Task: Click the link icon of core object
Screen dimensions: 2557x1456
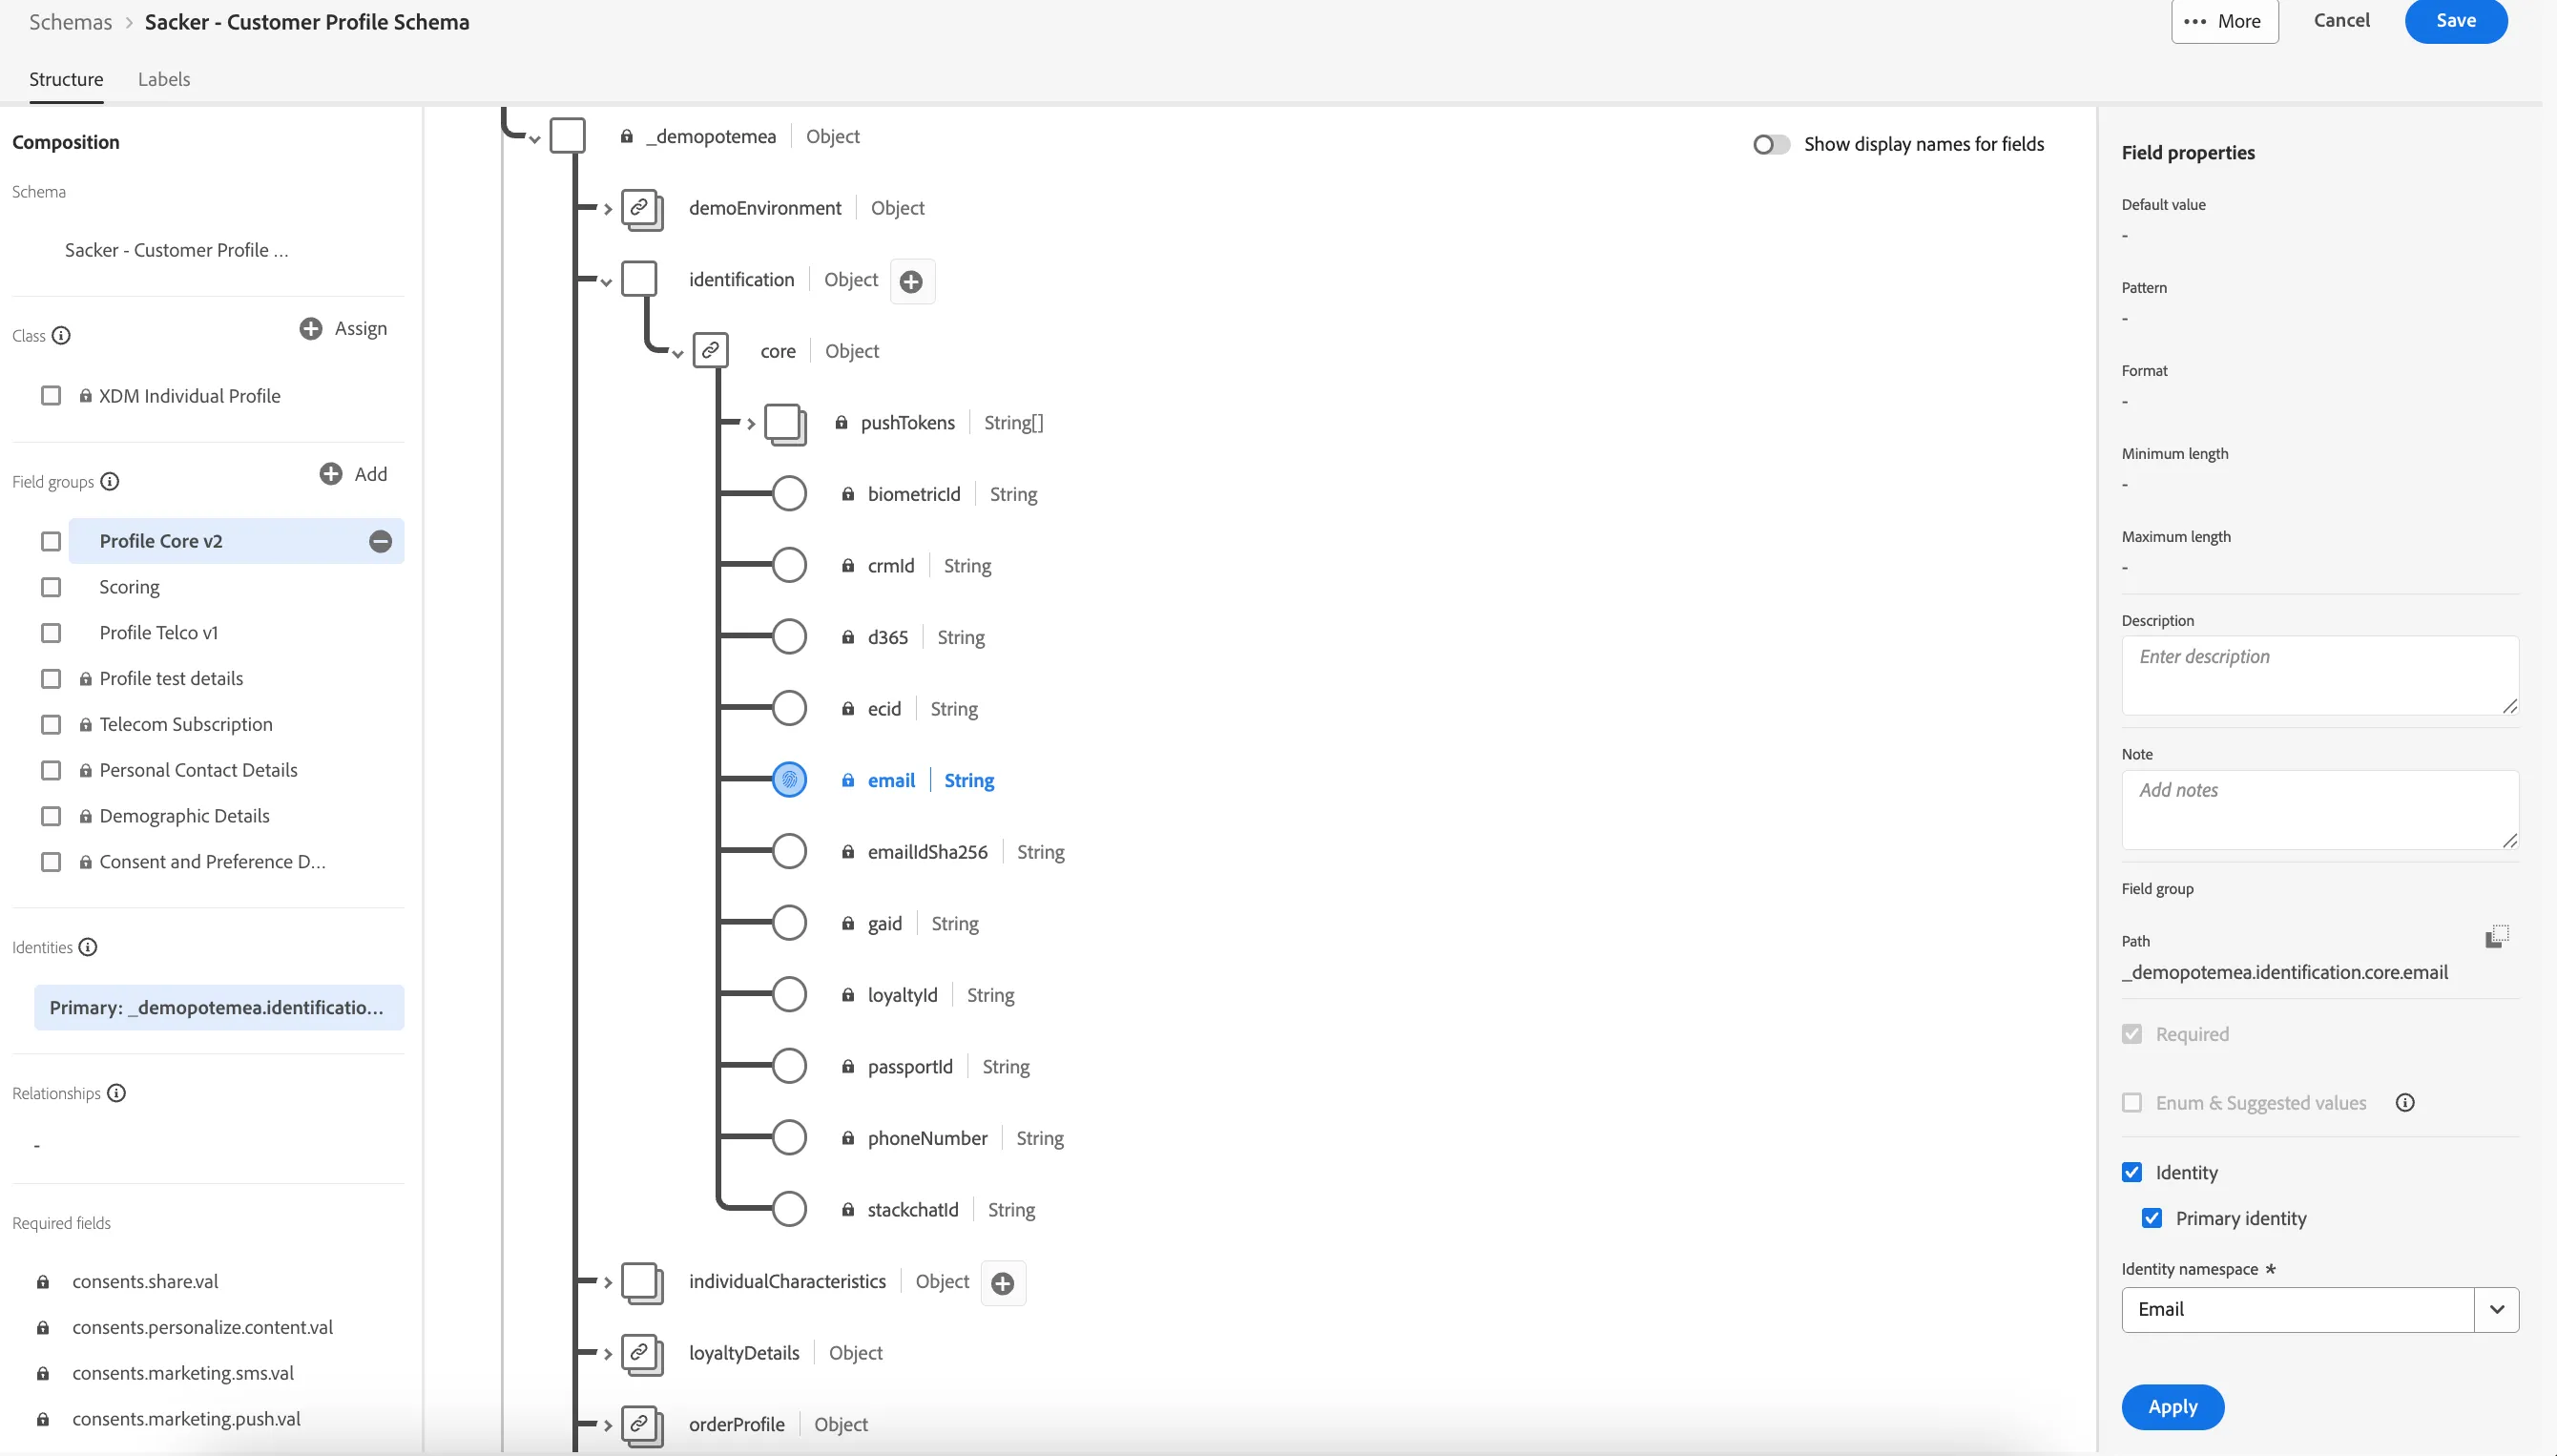Action: [711, 351]
